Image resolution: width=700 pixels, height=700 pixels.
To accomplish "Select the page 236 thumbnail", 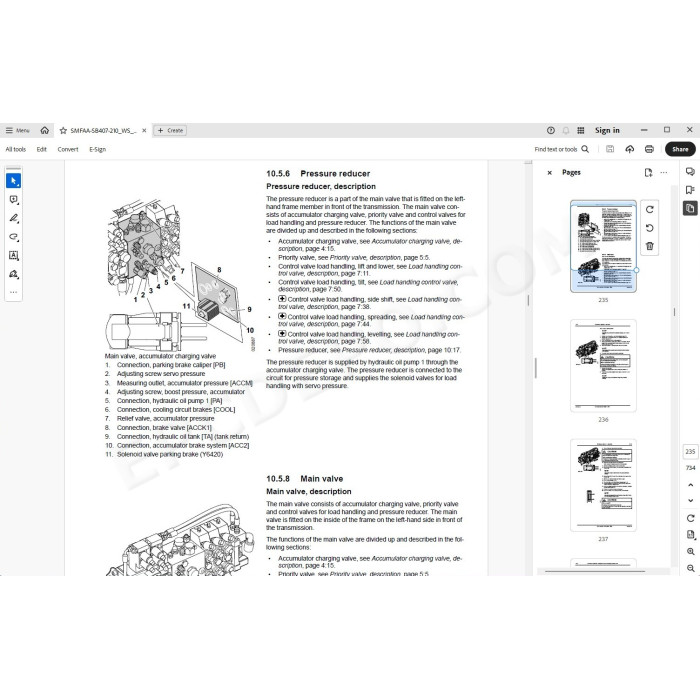I will [603, 366].
